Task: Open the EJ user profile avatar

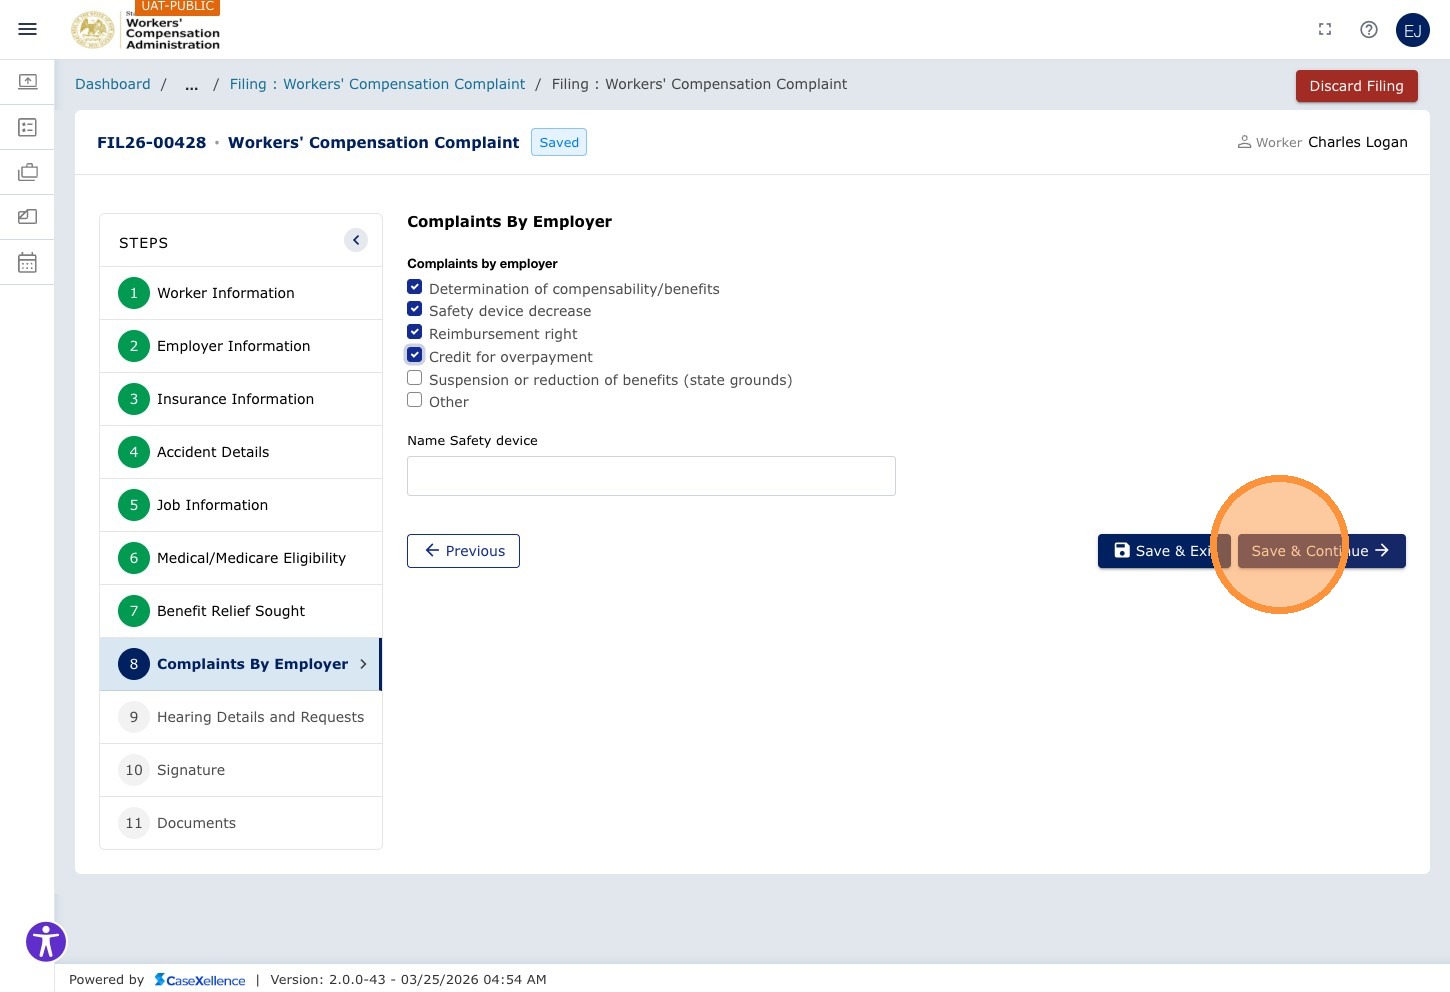Action: click(x=1413, y=30)
